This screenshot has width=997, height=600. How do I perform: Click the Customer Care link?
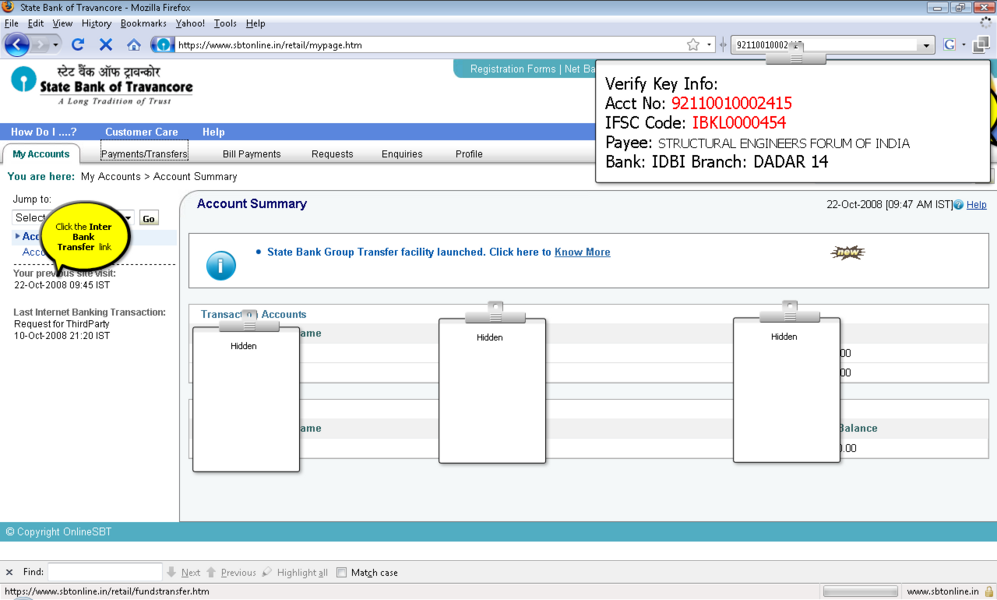[x=141, y=132]
